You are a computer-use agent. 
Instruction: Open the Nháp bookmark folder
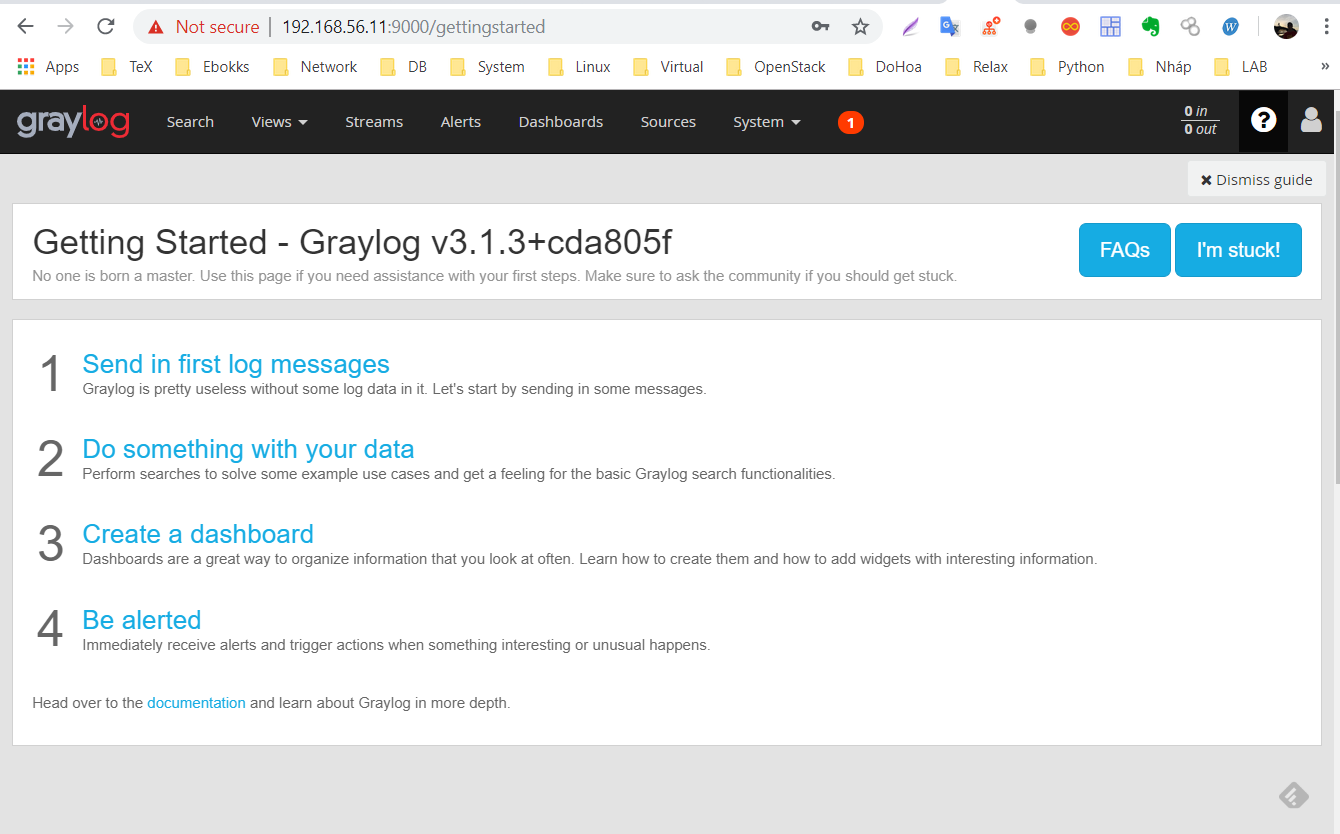[1159, 67]
